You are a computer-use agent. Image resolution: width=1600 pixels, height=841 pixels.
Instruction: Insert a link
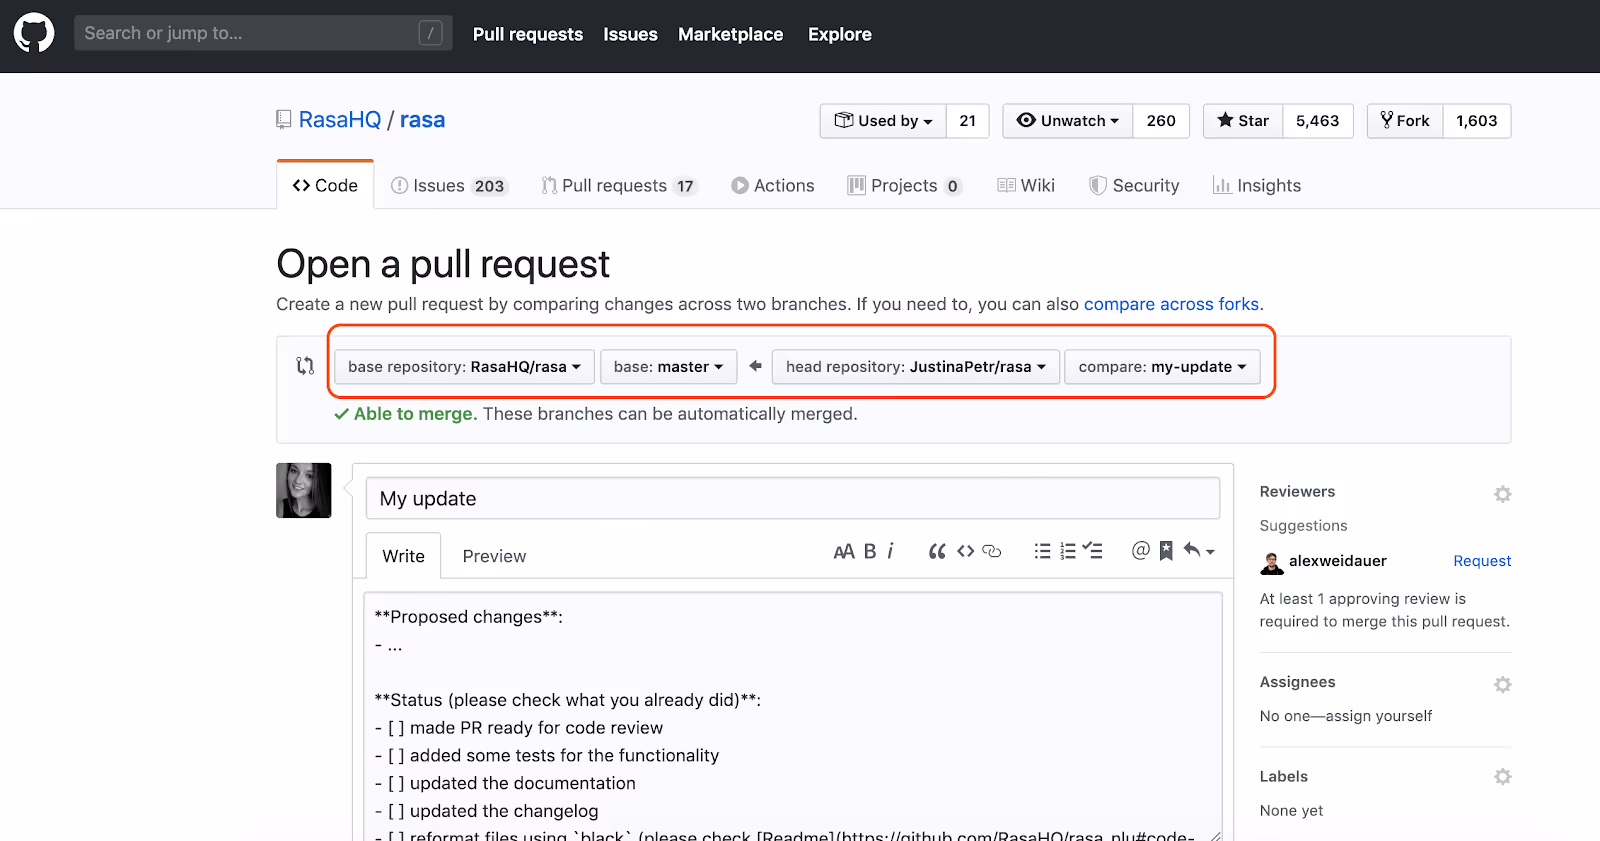click(992, 551)
